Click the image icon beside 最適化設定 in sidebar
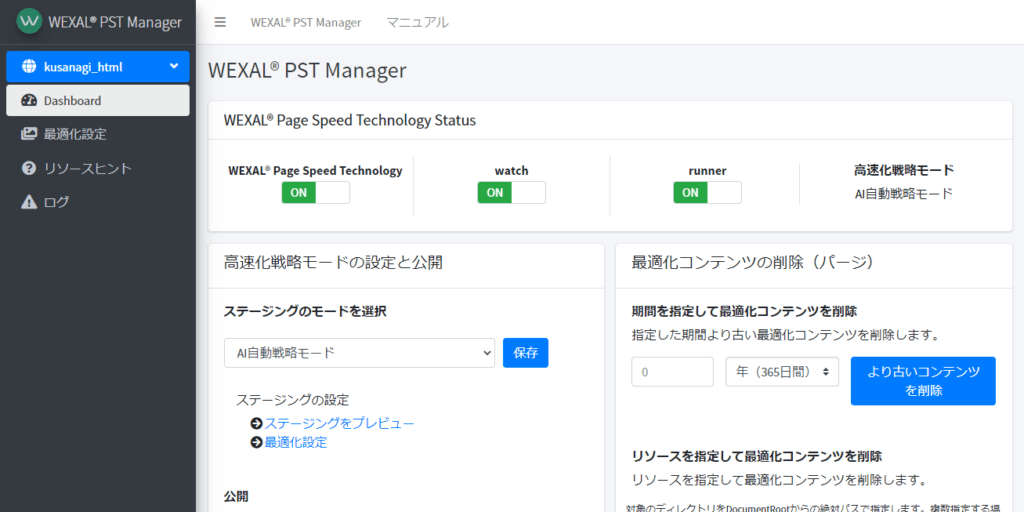 29,135
